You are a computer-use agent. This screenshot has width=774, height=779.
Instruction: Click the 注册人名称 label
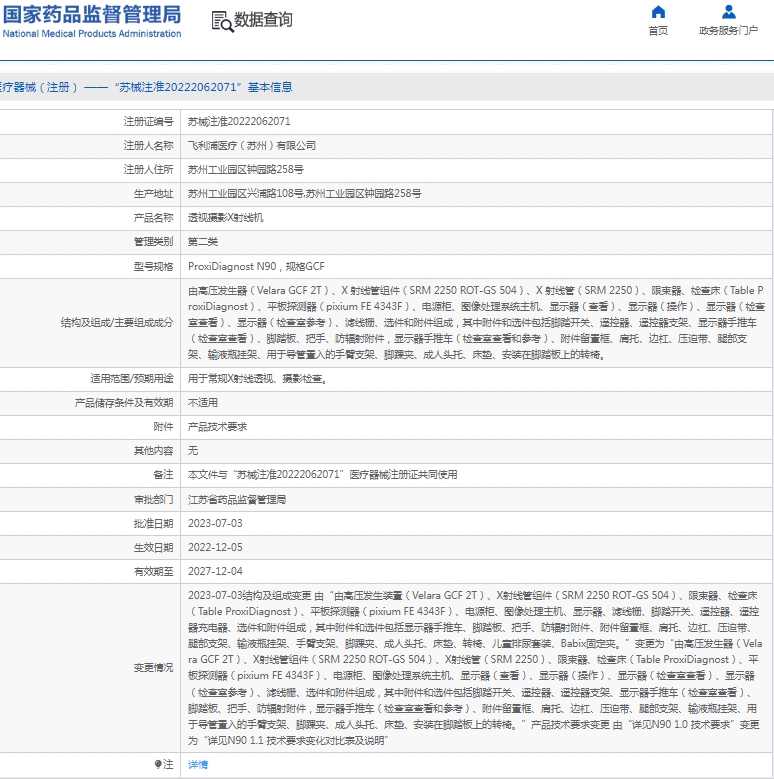point(148,146)
